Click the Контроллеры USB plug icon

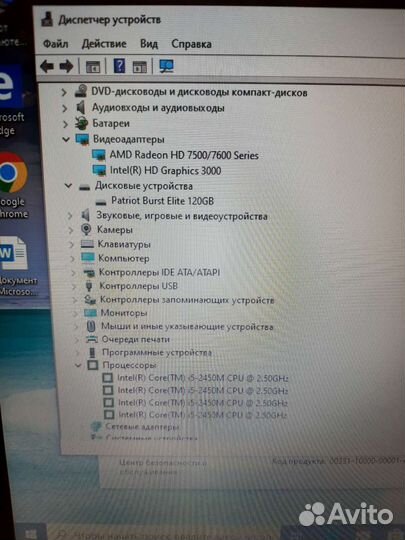tap(89, 286)
